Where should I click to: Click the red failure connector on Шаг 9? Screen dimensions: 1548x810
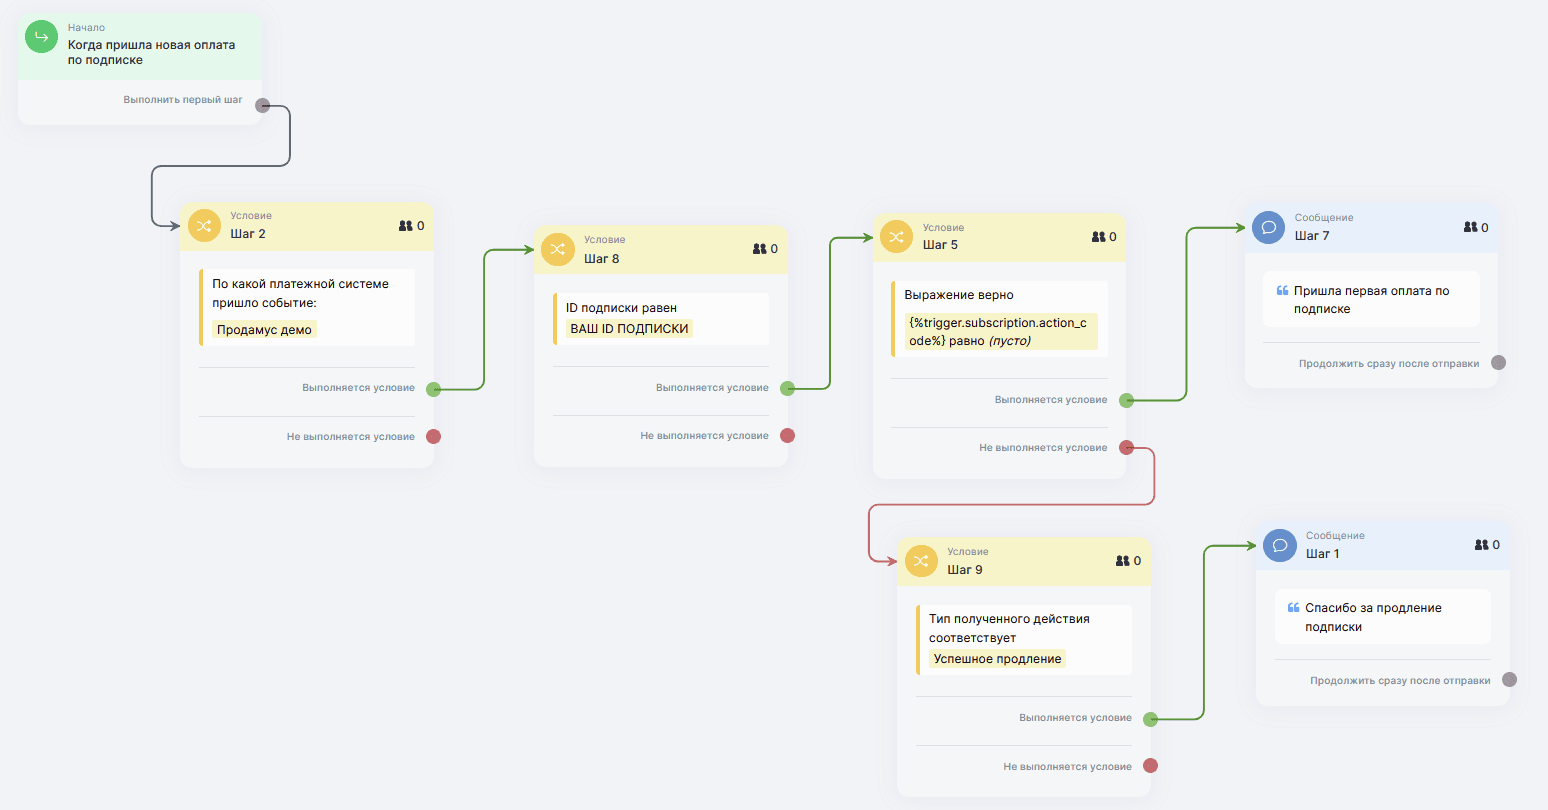point(1150,766)
